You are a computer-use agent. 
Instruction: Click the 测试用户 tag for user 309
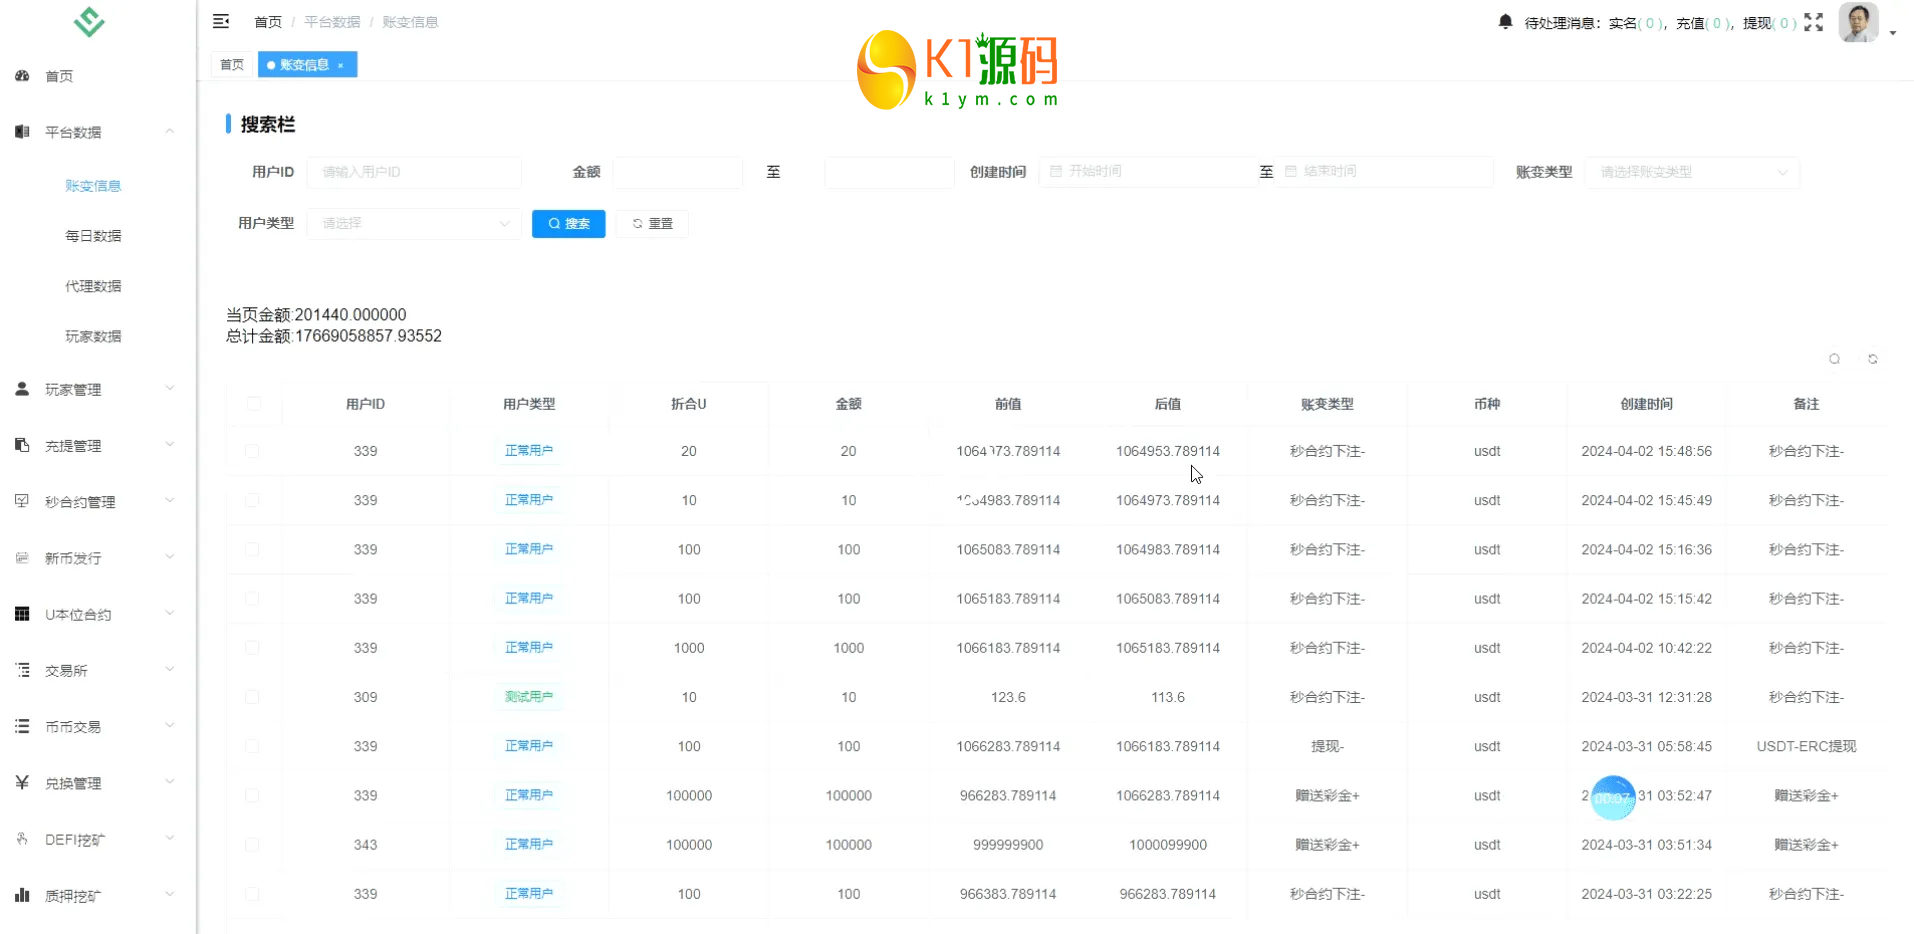tap(529, 697)
